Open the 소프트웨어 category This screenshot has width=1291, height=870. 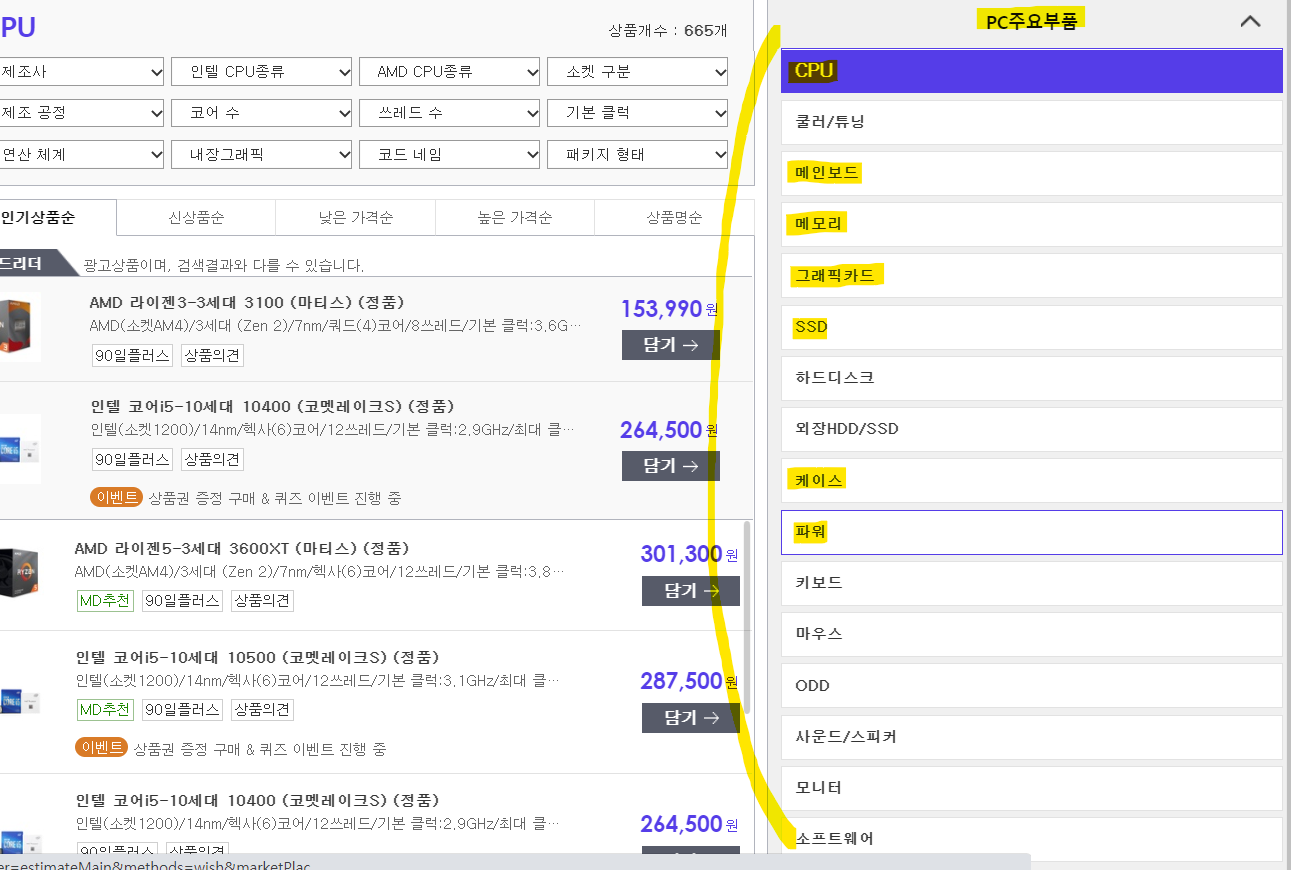[1032, 839]
